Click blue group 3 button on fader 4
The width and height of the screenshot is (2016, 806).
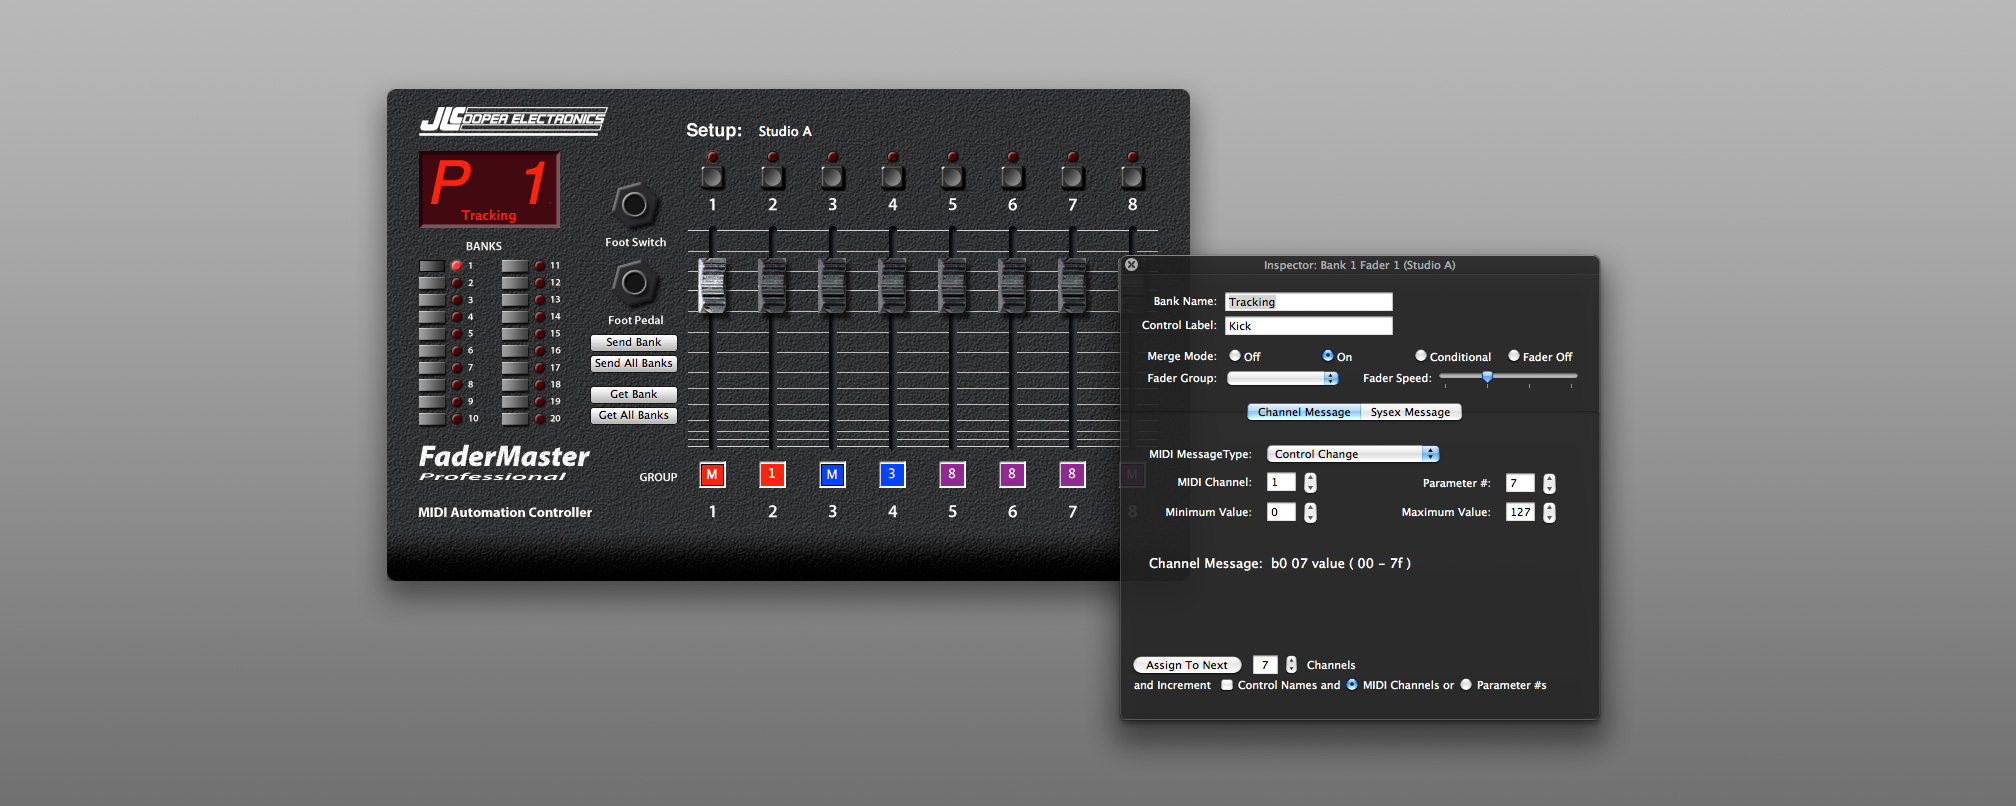point(892,475)
